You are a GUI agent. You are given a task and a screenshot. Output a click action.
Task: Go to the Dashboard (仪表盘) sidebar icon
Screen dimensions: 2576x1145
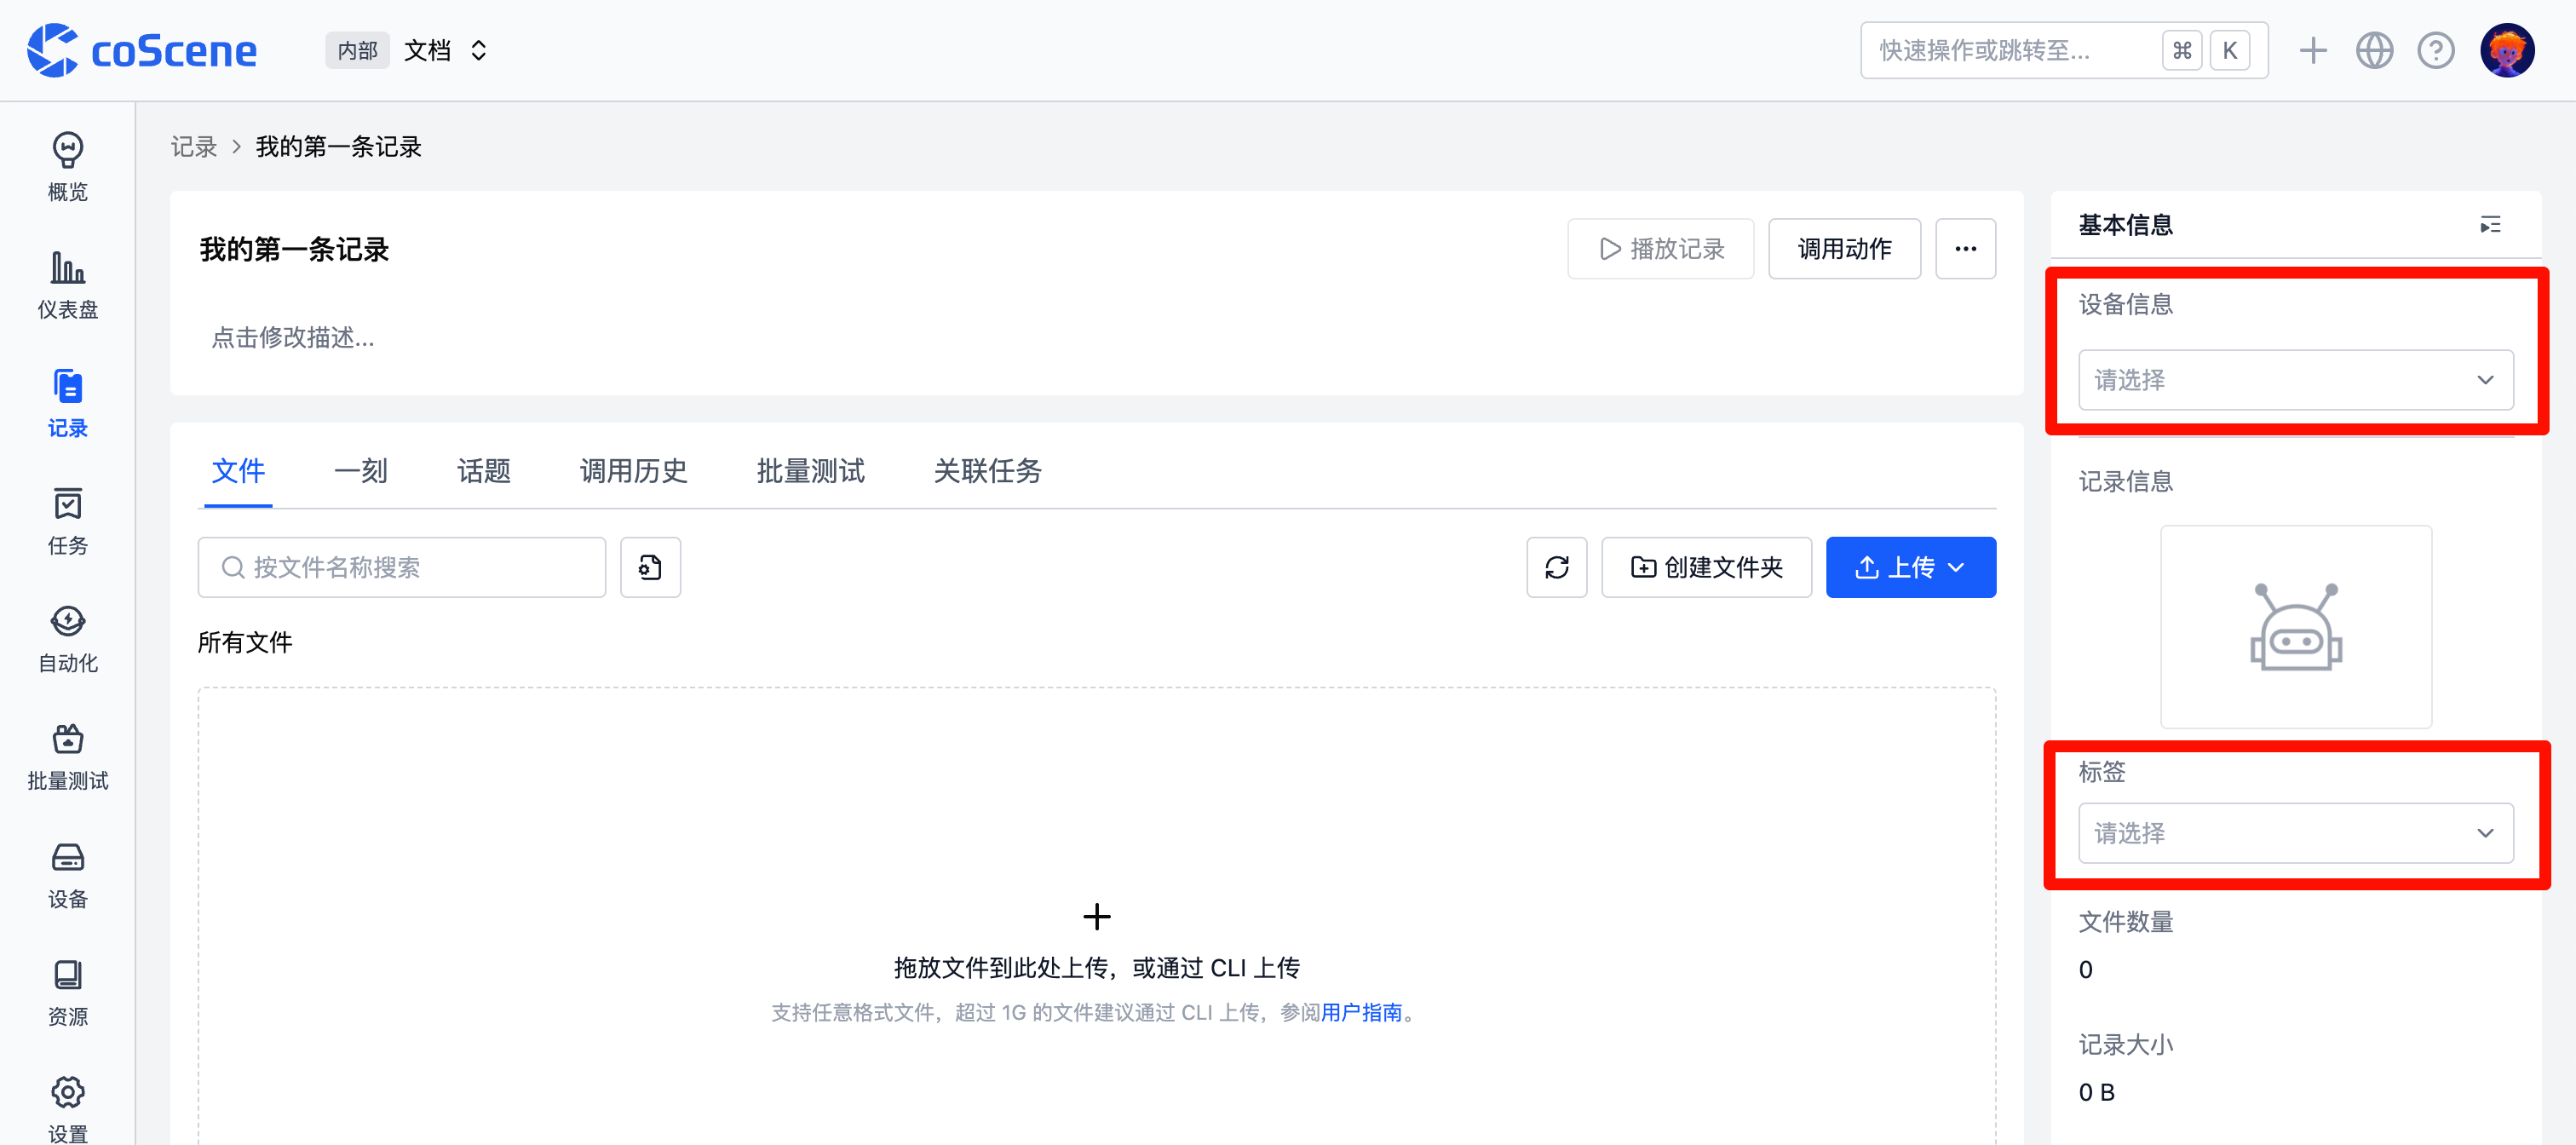point(67,285)
